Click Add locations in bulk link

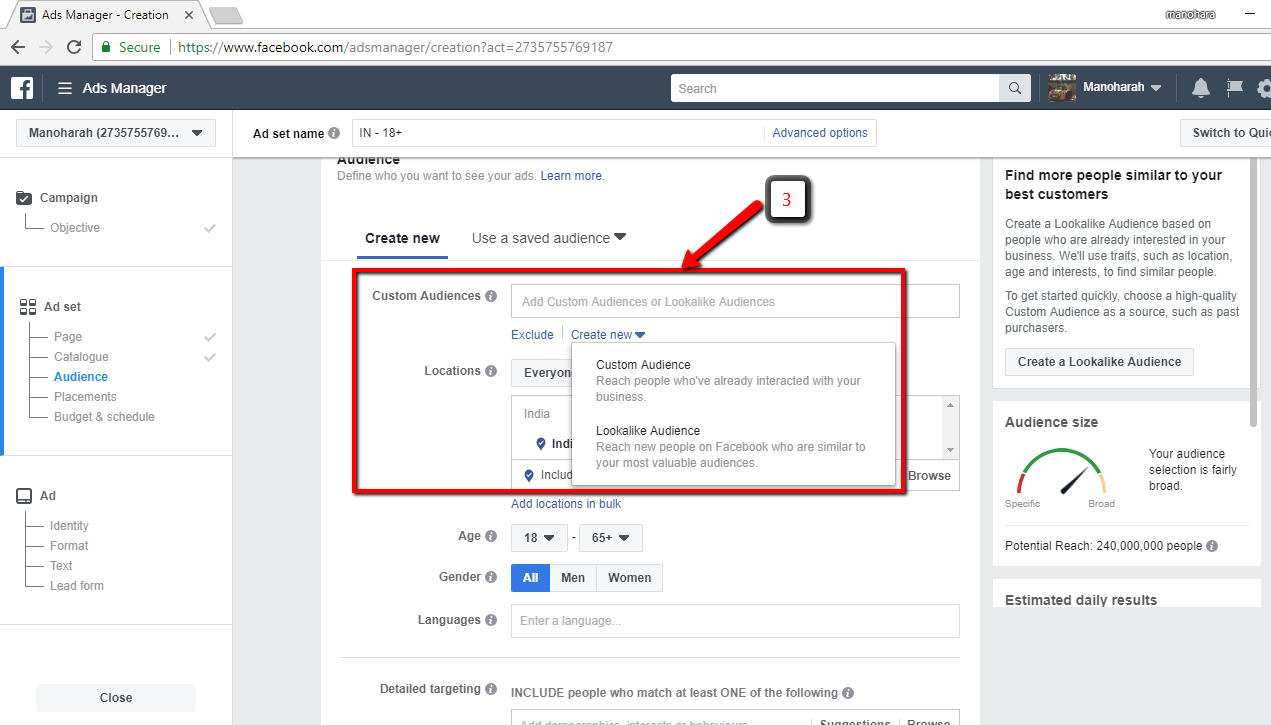(566, 504)
